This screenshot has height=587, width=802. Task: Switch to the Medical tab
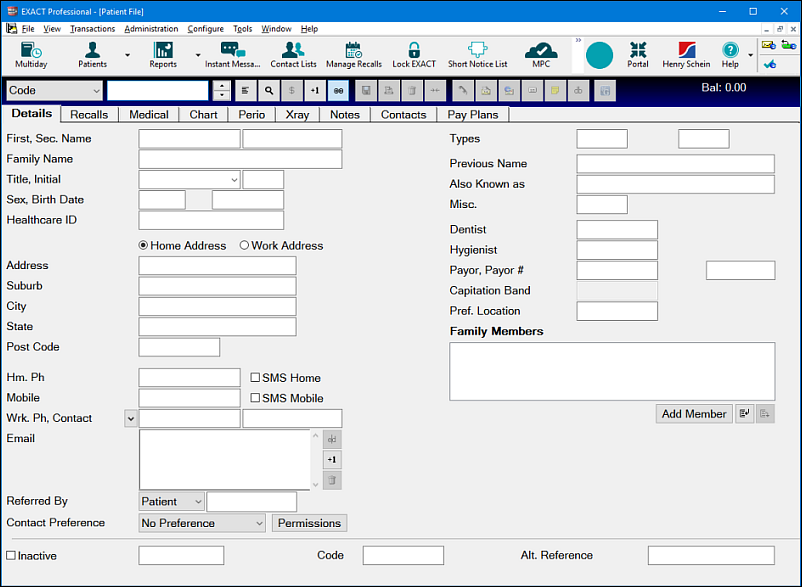tap(149, 115)
